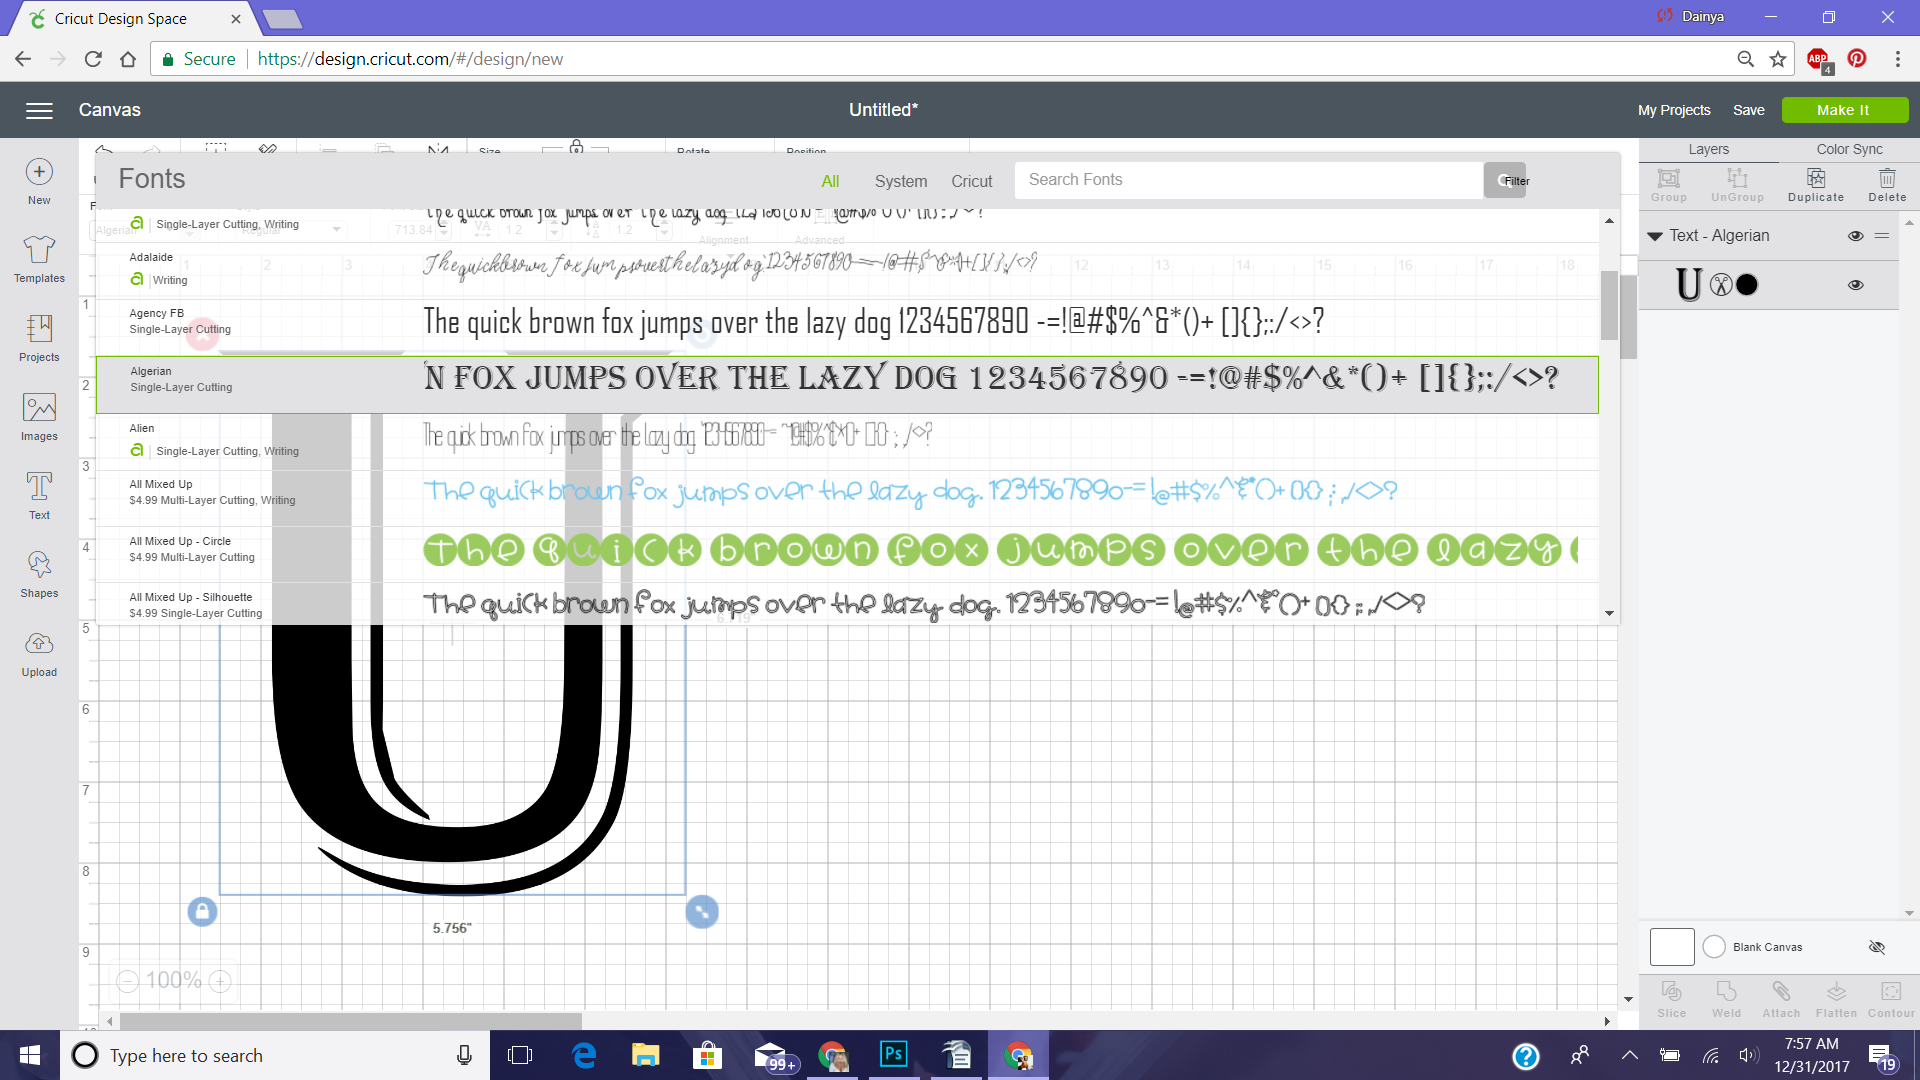The width and height of the screenshot is (1920, 1080).
Task: Open File Explorer from the taskbar
Action: coord(645,1054)
